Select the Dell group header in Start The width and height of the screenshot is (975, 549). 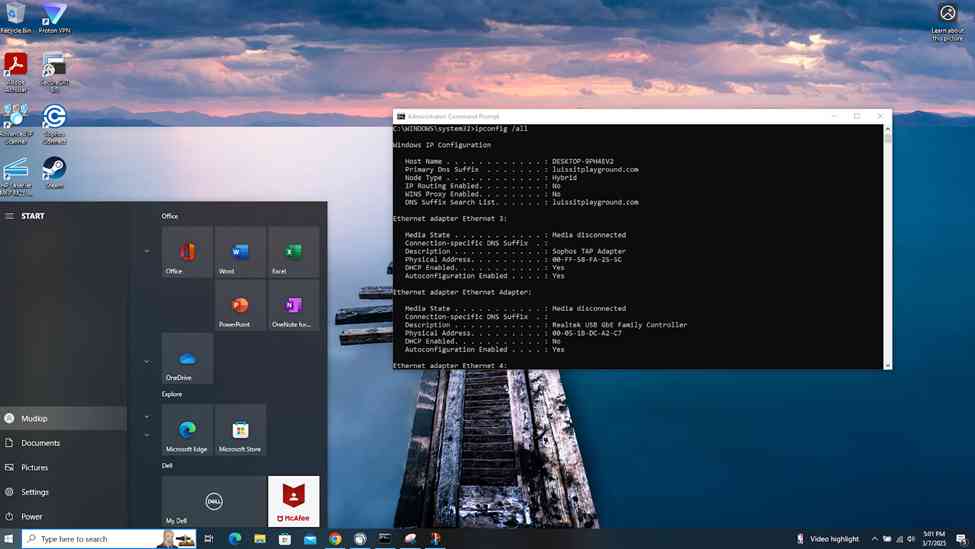[x=167, y=465]
